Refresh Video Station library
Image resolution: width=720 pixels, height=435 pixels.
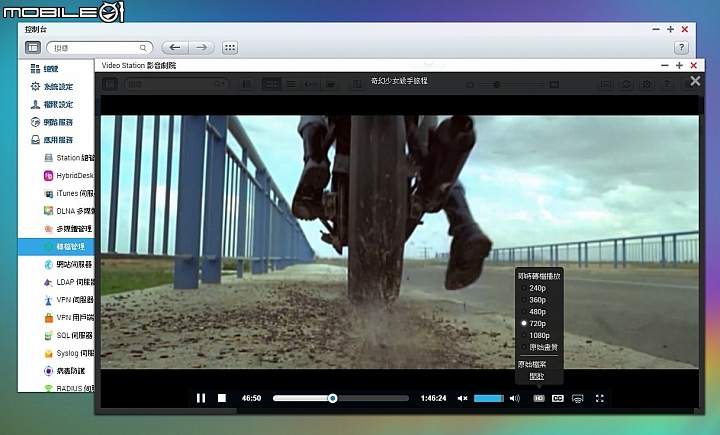click(626, 84)
